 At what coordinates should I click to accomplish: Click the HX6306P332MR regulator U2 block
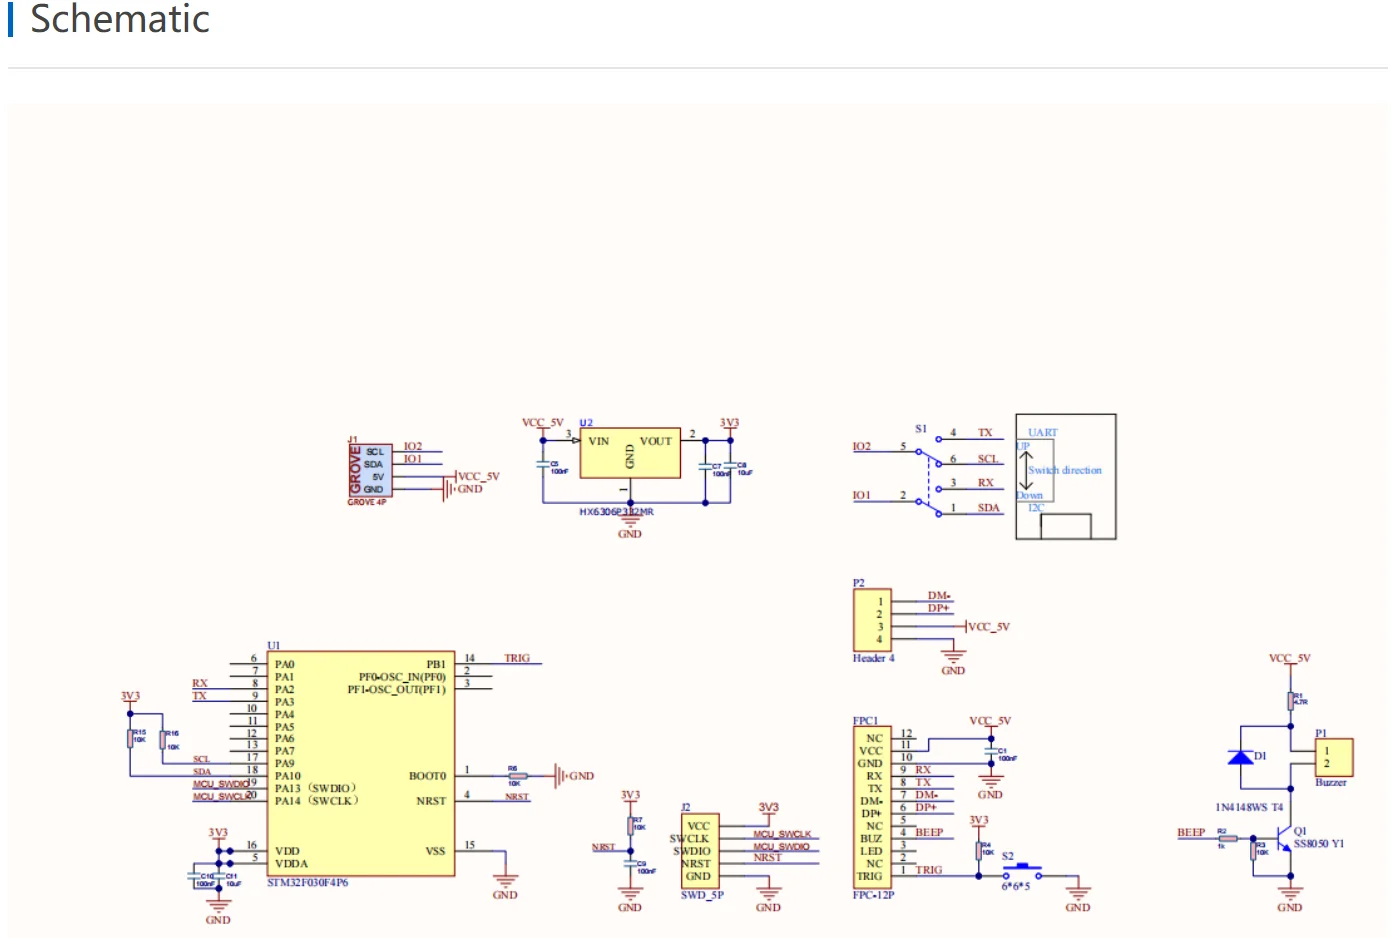point(629,456)
